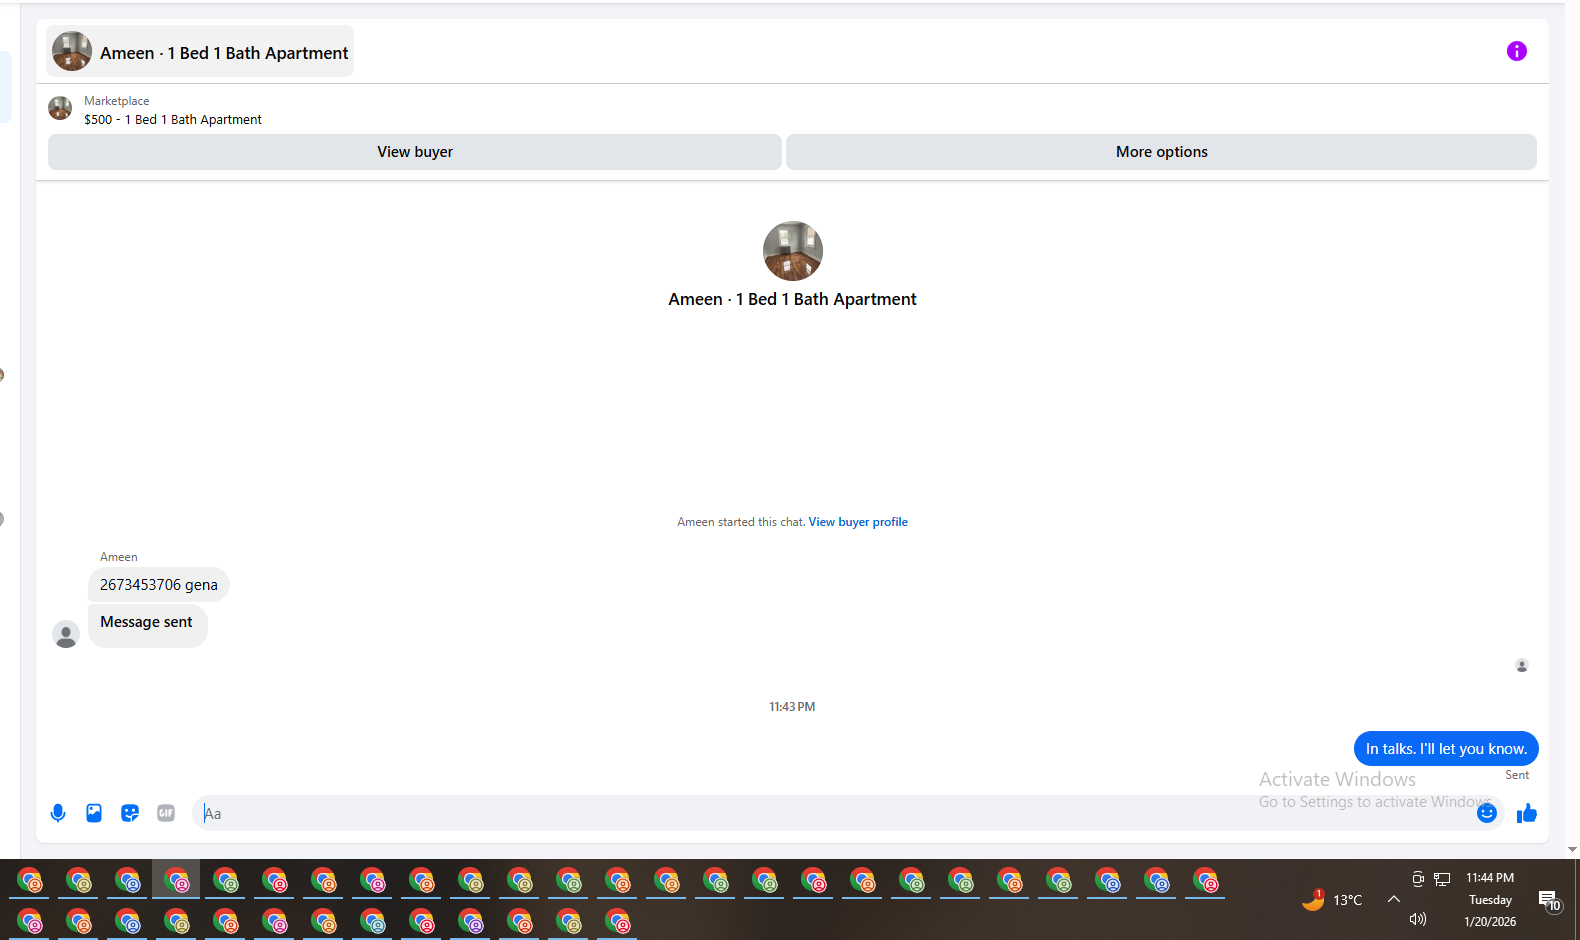
Task: Click the message 2673453706 gena
Action: [x=159, y=585]
